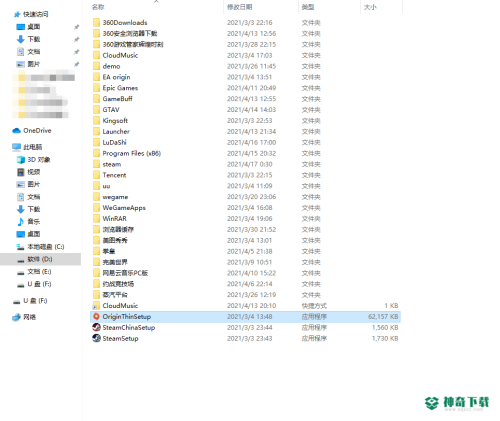Select the 音乐 music note icon
The width and height of the screenshot is (500, 421).
(21, 222)
